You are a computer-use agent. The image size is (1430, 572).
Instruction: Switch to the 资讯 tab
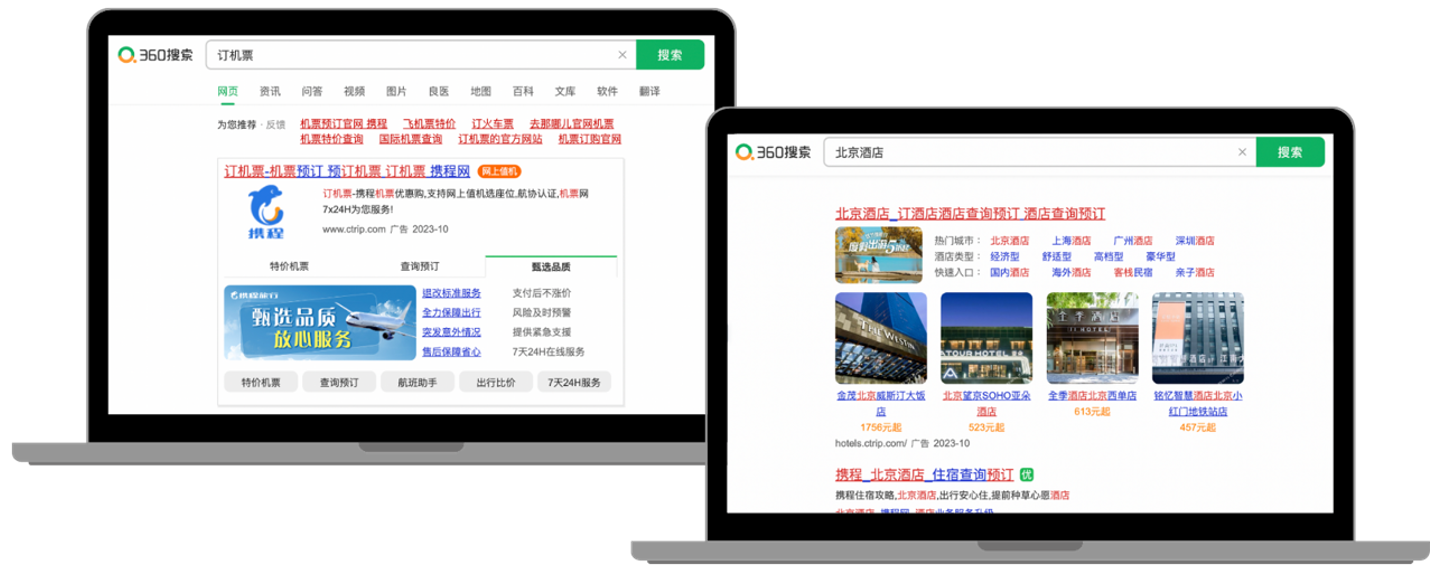tap(270, 91)
